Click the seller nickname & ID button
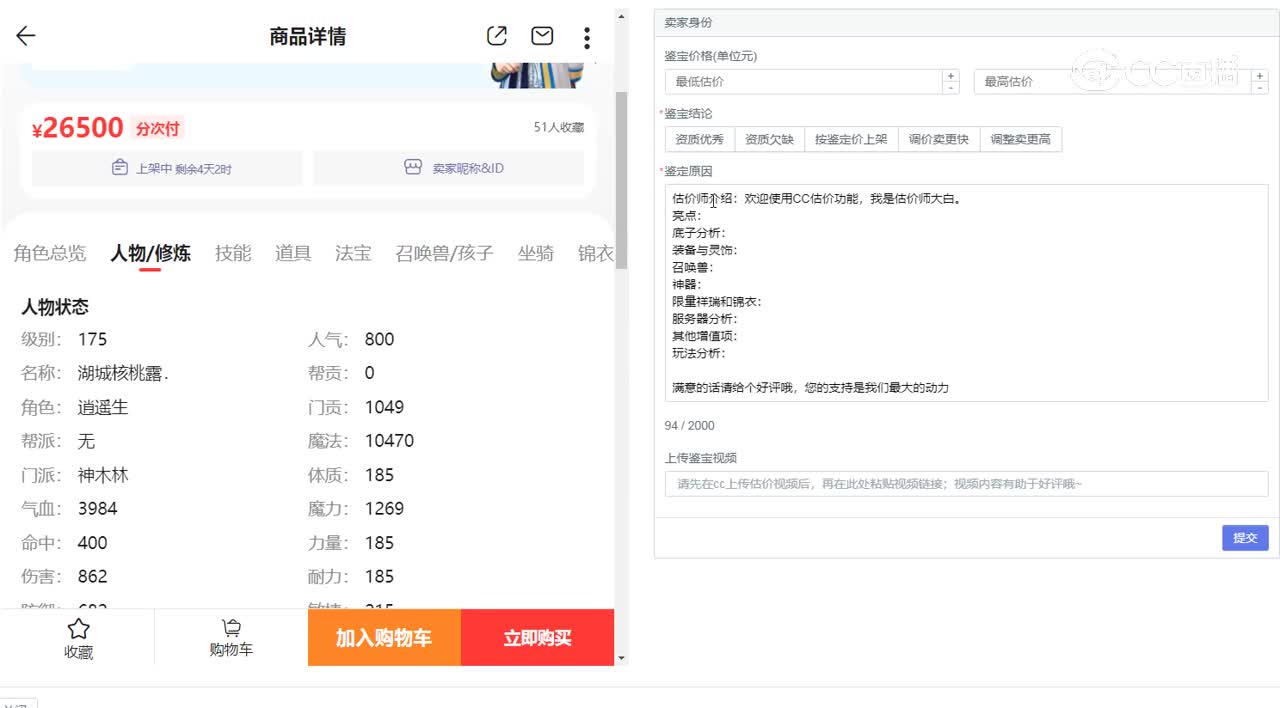Screen dimensions: 1280x708 coord(449,168)
